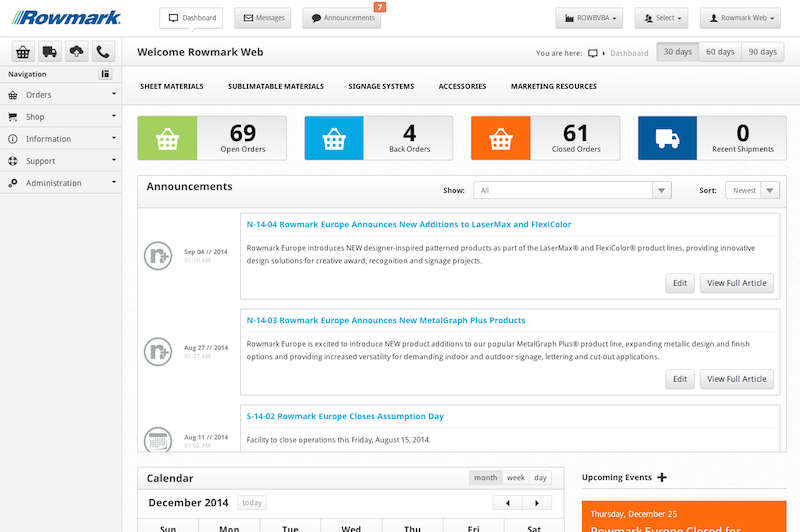Click the December 2014 calendar heading

click(x=188, y=502)
